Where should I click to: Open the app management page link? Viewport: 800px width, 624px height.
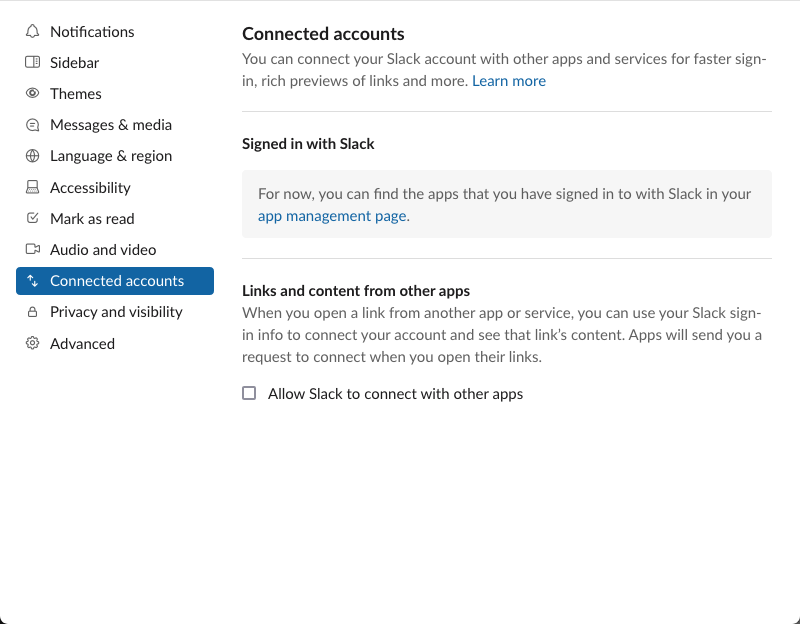[x=332, y=216]
